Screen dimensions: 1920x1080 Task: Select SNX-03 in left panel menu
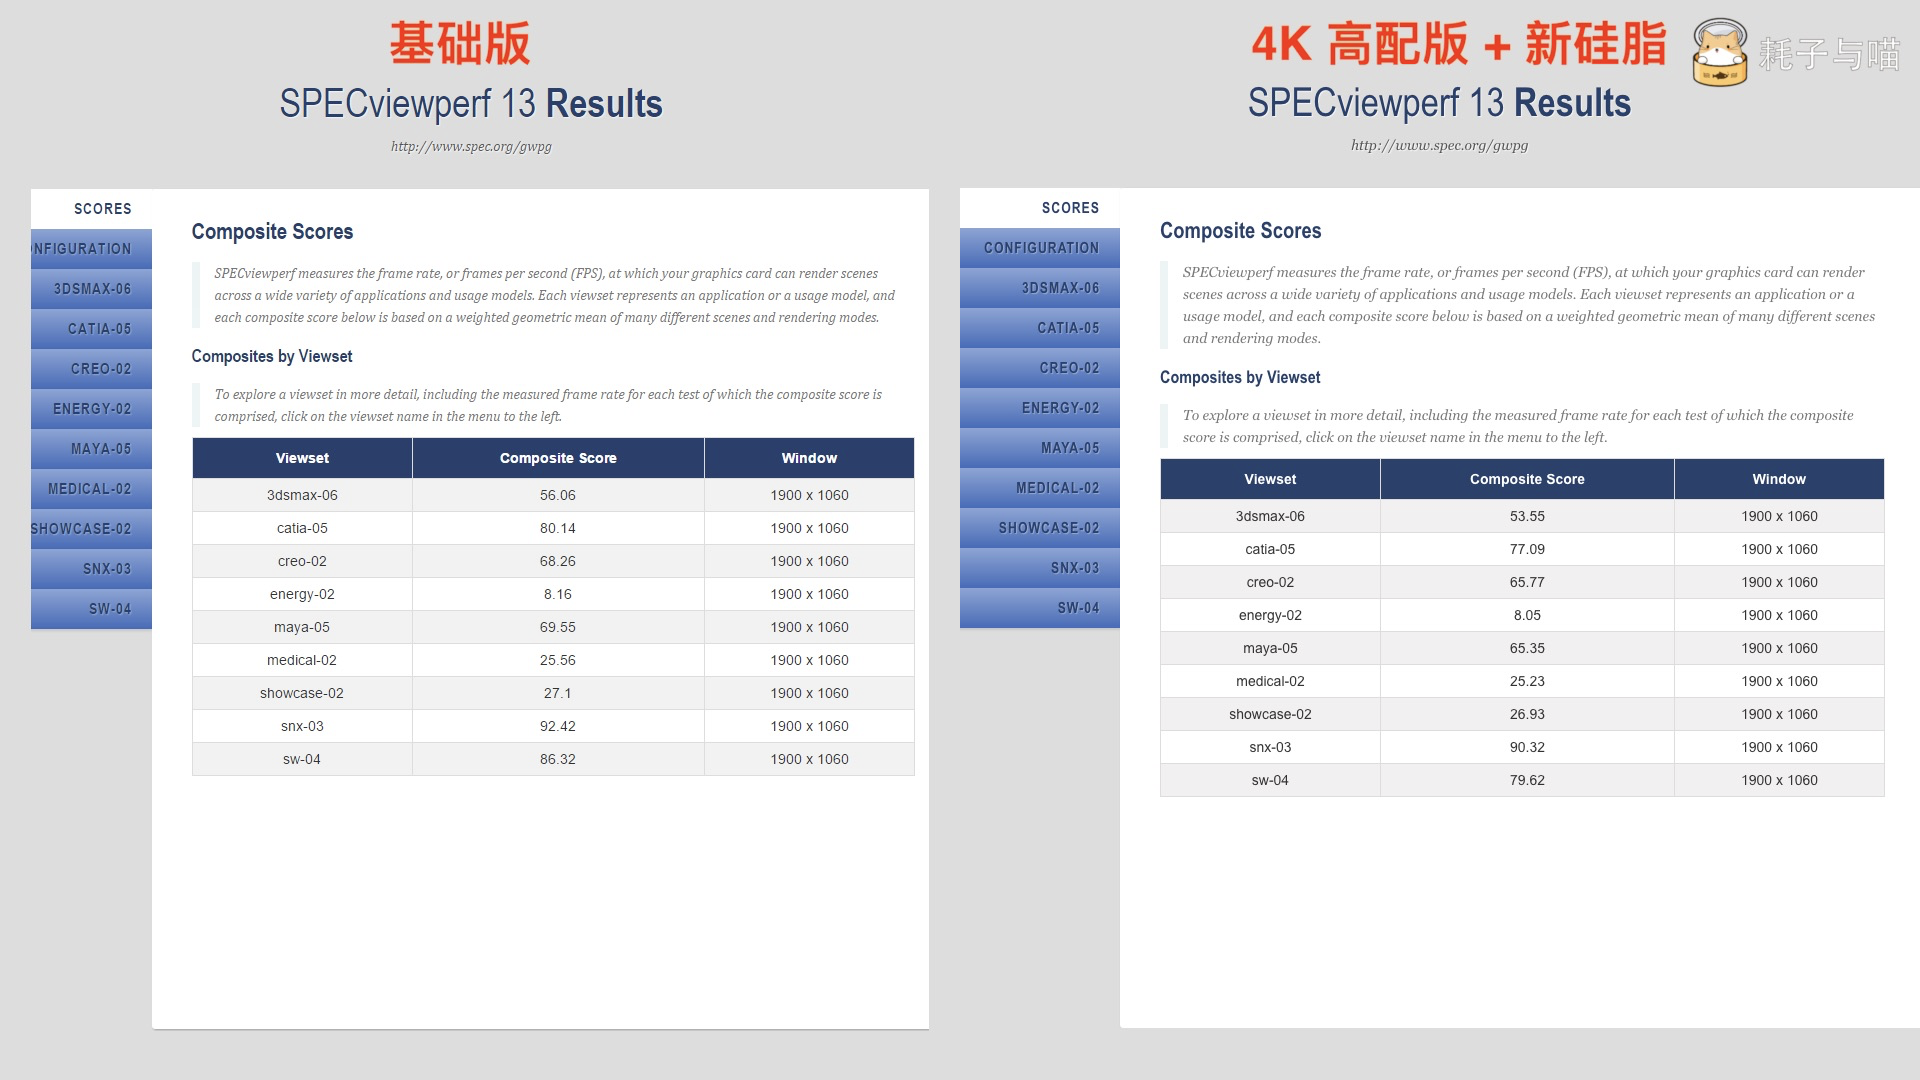[x=91, y=569]
